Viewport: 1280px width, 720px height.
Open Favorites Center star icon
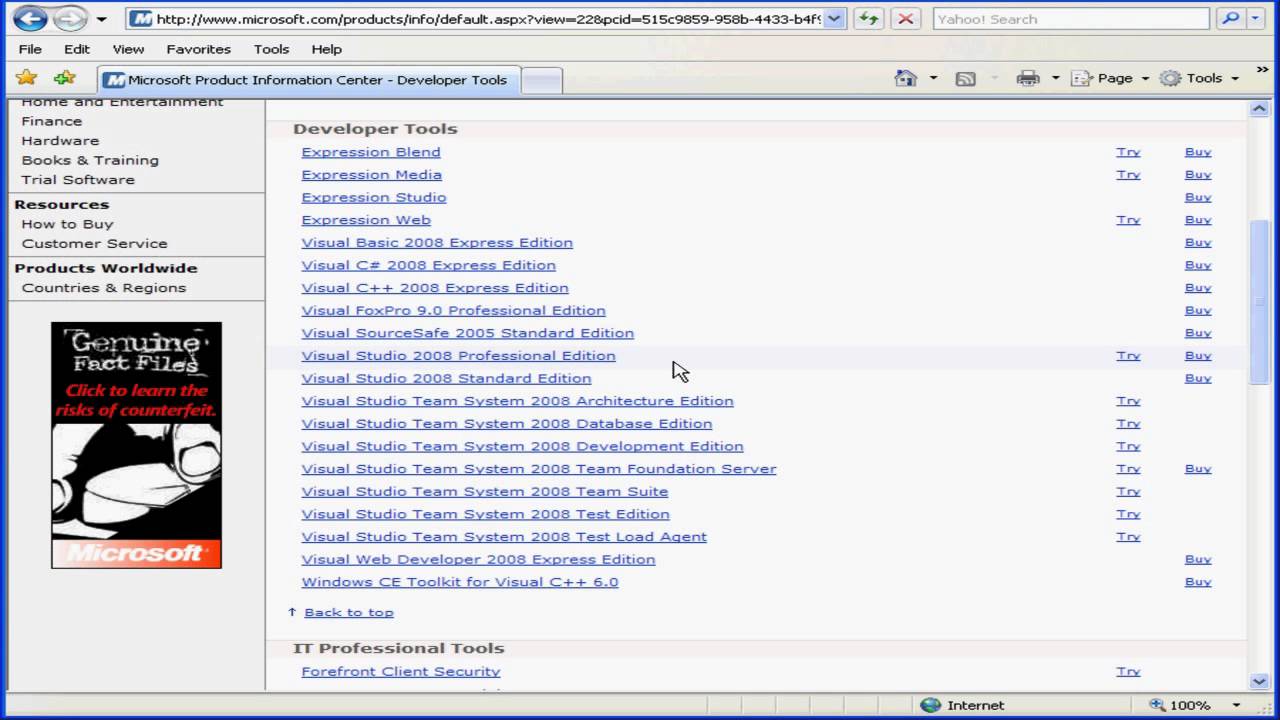click(27, 78)
